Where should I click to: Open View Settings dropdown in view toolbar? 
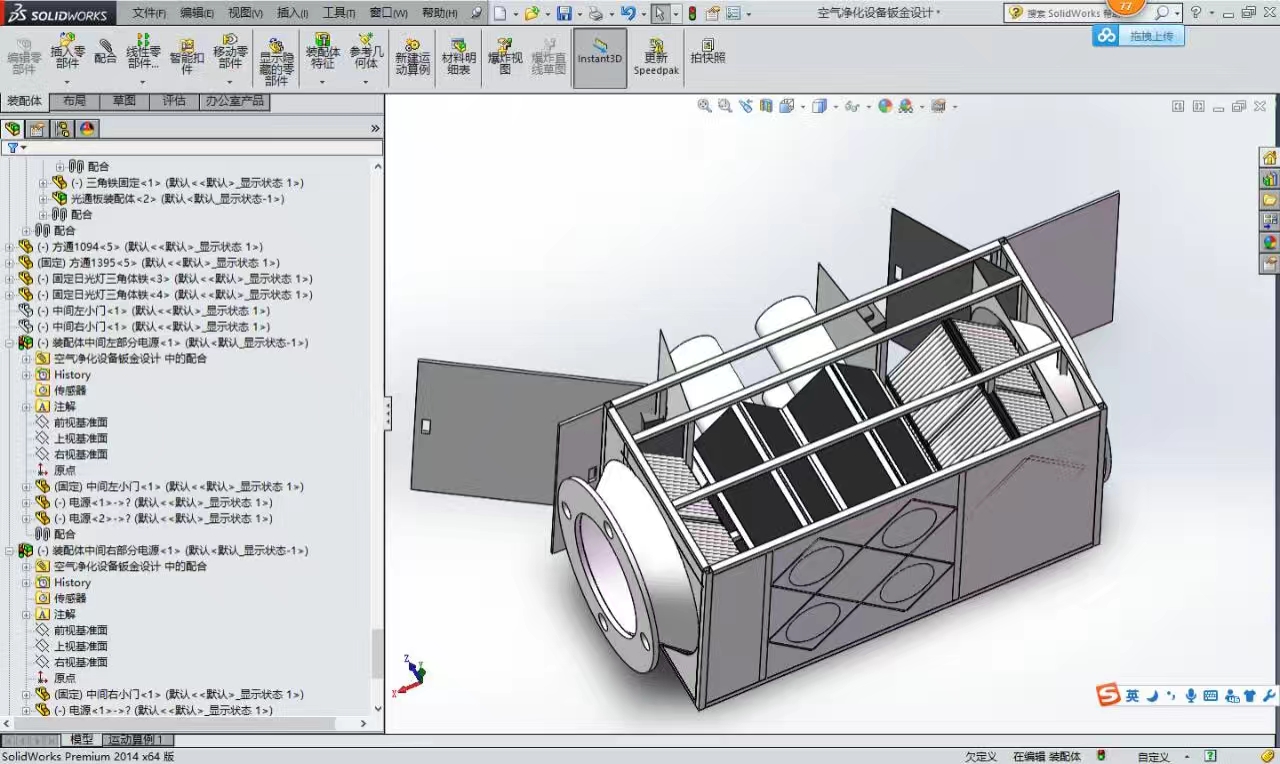943,105
